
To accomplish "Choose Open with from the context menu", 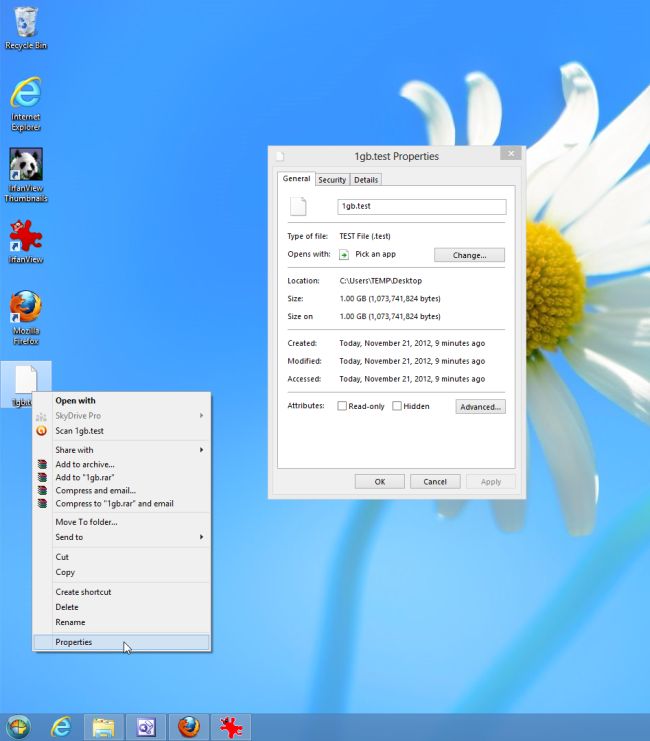I will click(x=121, y=400).
